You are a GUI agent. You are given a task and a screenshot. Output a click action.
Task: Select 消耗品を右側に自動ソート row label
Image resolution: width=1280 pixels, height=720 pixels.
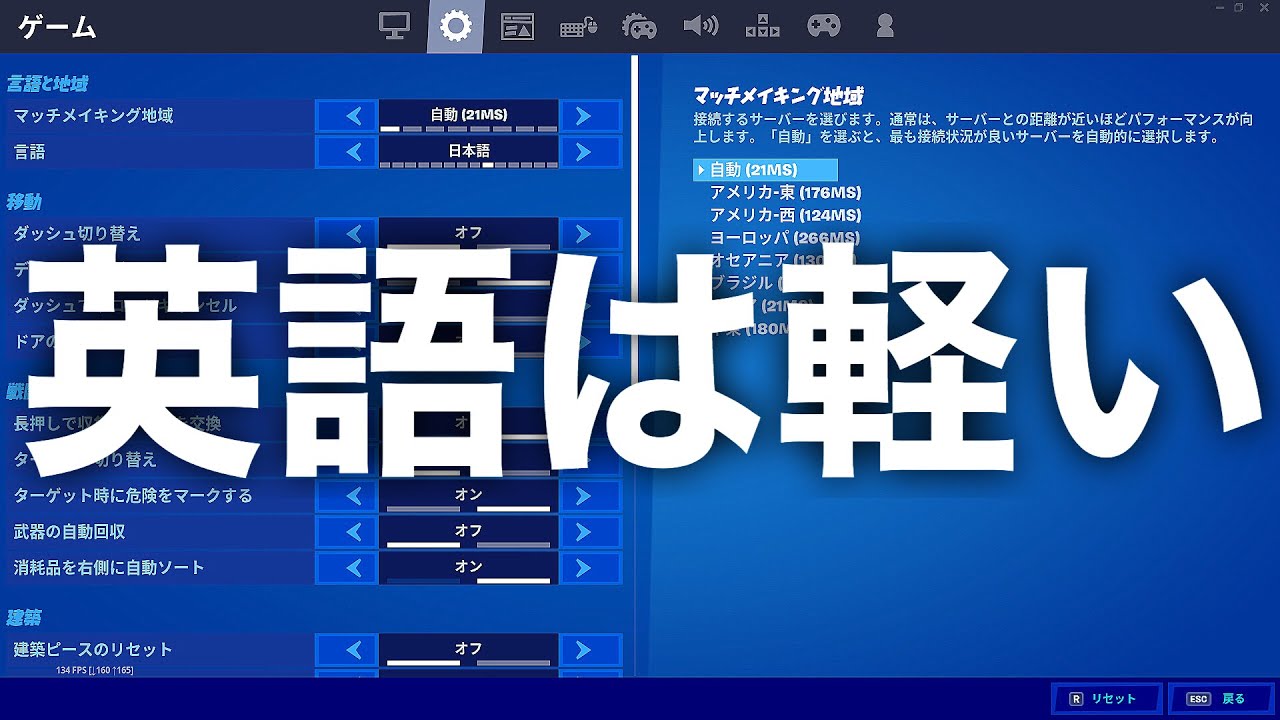[x=109, y=568]
